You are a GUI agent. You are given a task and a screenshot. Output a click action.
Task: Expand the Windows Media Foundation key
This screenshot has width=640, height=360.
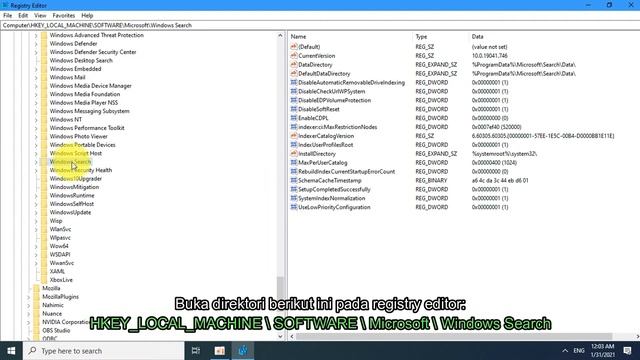(36, 94)
